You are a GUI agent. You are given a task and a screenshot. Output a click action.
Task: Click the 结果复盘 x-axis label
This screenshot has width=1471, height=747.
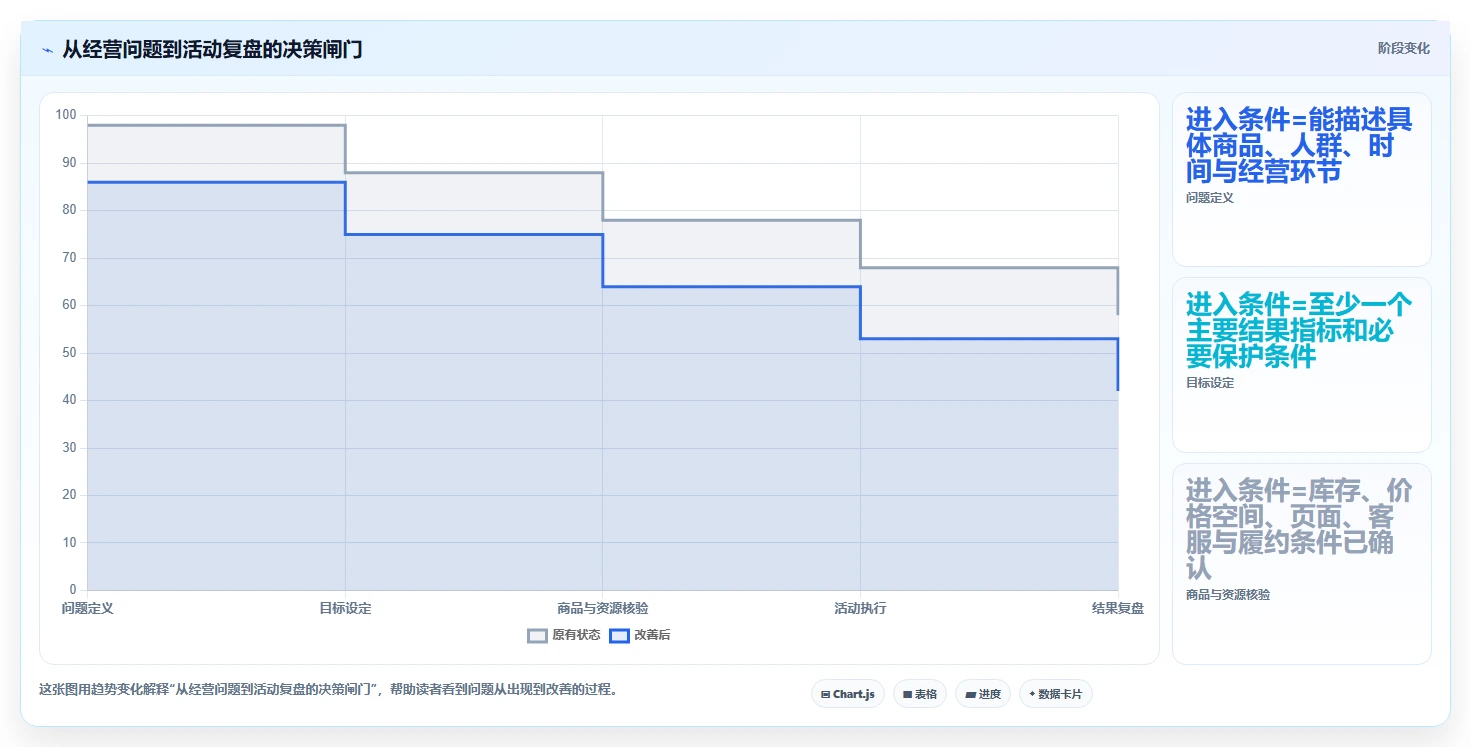(x=1118, y=608)
